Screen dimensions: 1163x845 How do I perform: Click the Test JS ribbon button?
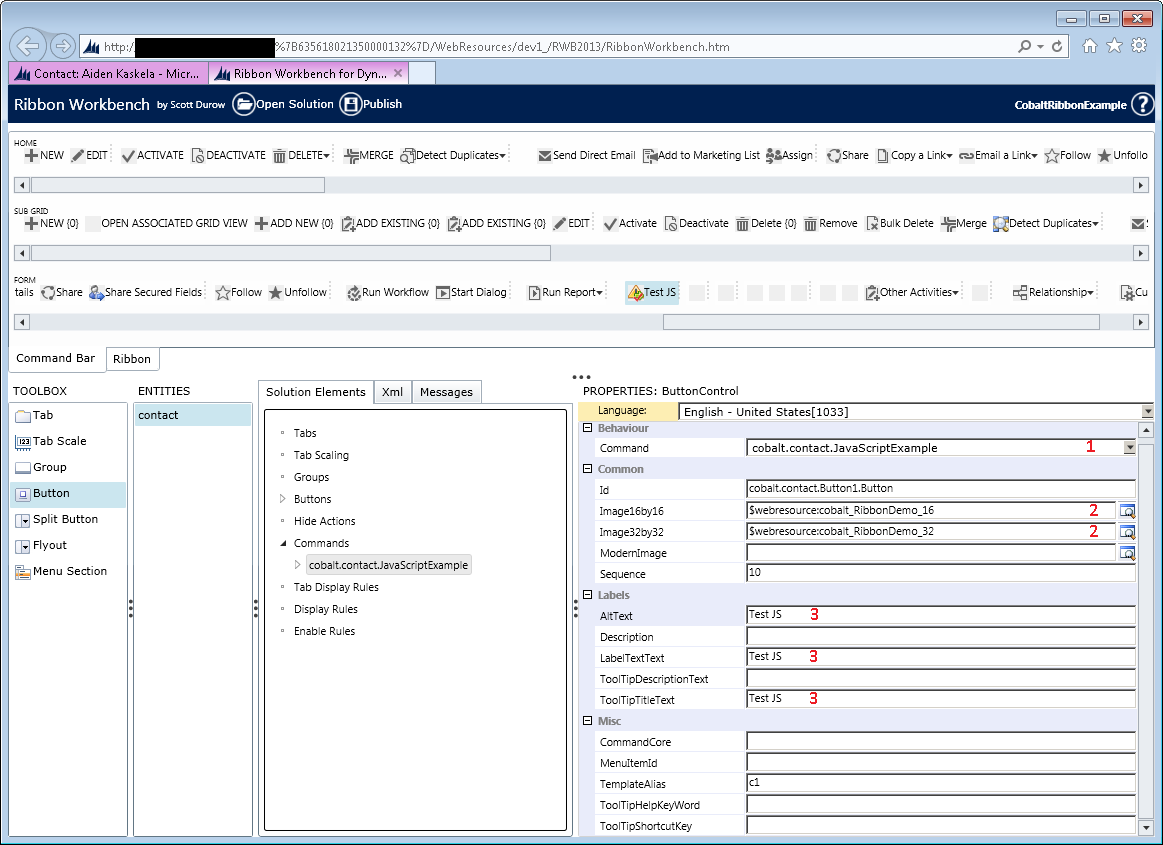point(652,292)
